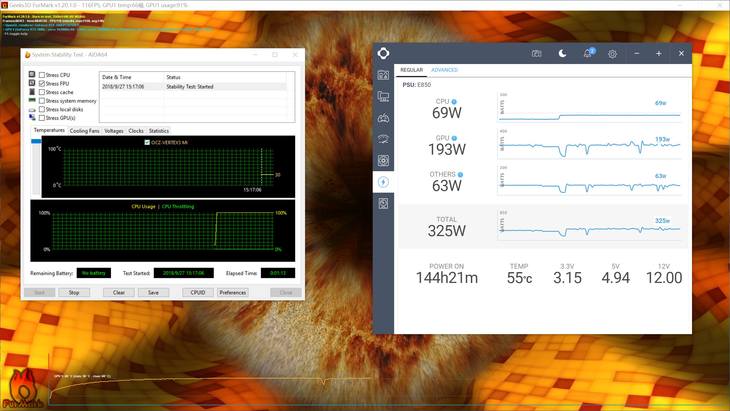Click the CPUID button
730x411 pixels.
(198, 292)
